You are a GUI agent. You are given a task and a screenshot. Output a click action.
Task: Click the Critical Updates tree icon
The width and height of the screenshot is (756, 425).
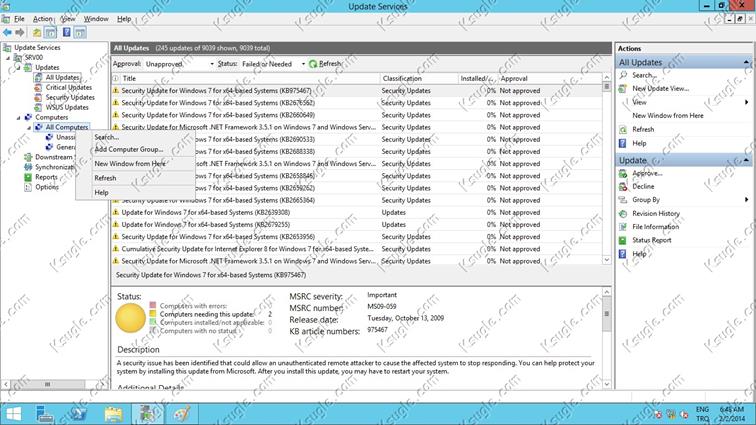click(x=38, y=87)
